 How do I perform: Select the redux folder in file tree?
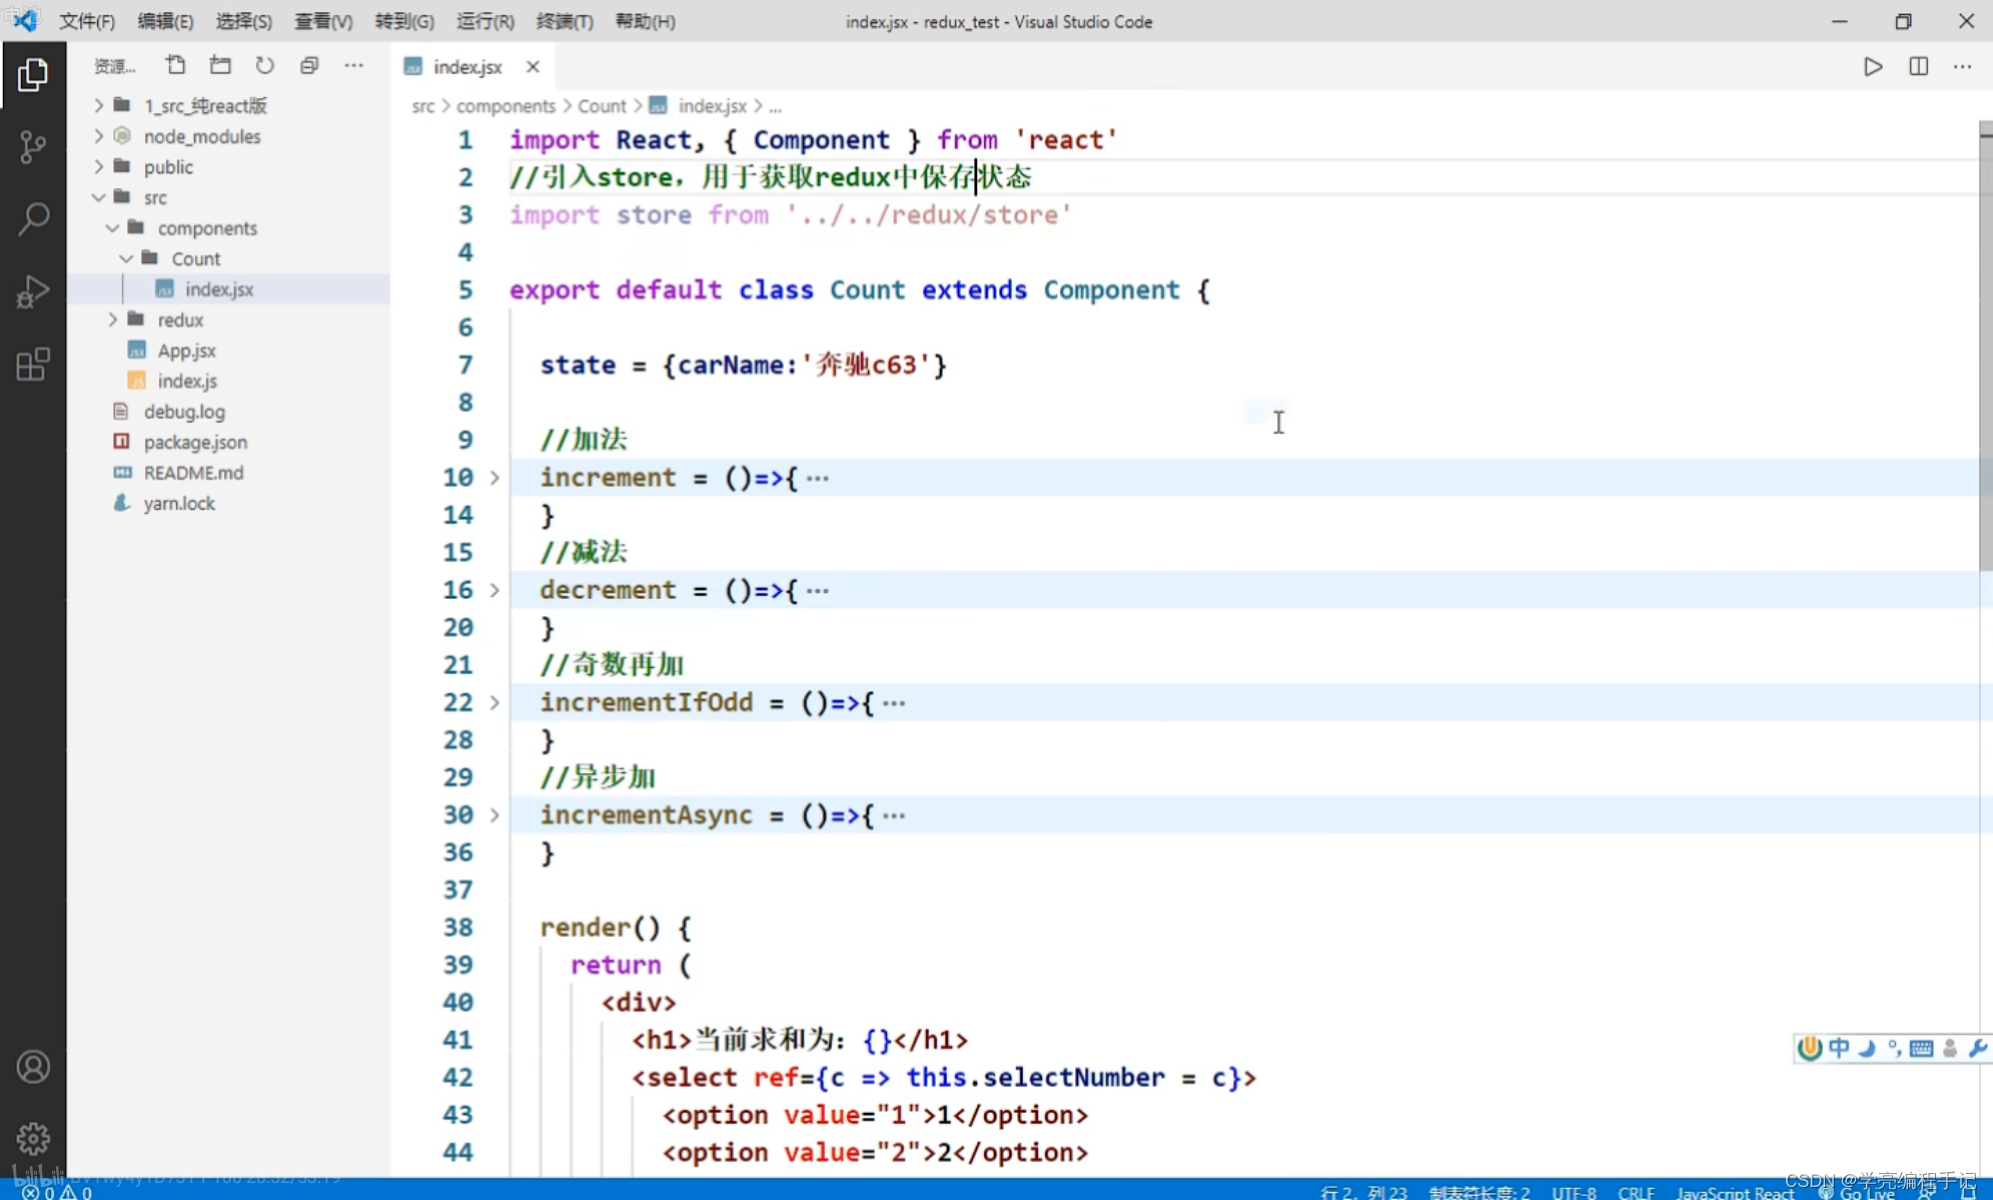[179, 319]
